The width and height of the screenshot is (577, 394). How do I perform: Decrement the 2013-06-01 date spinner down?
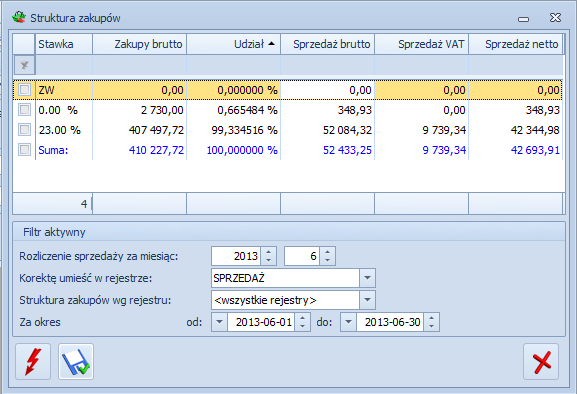point(302,327)
